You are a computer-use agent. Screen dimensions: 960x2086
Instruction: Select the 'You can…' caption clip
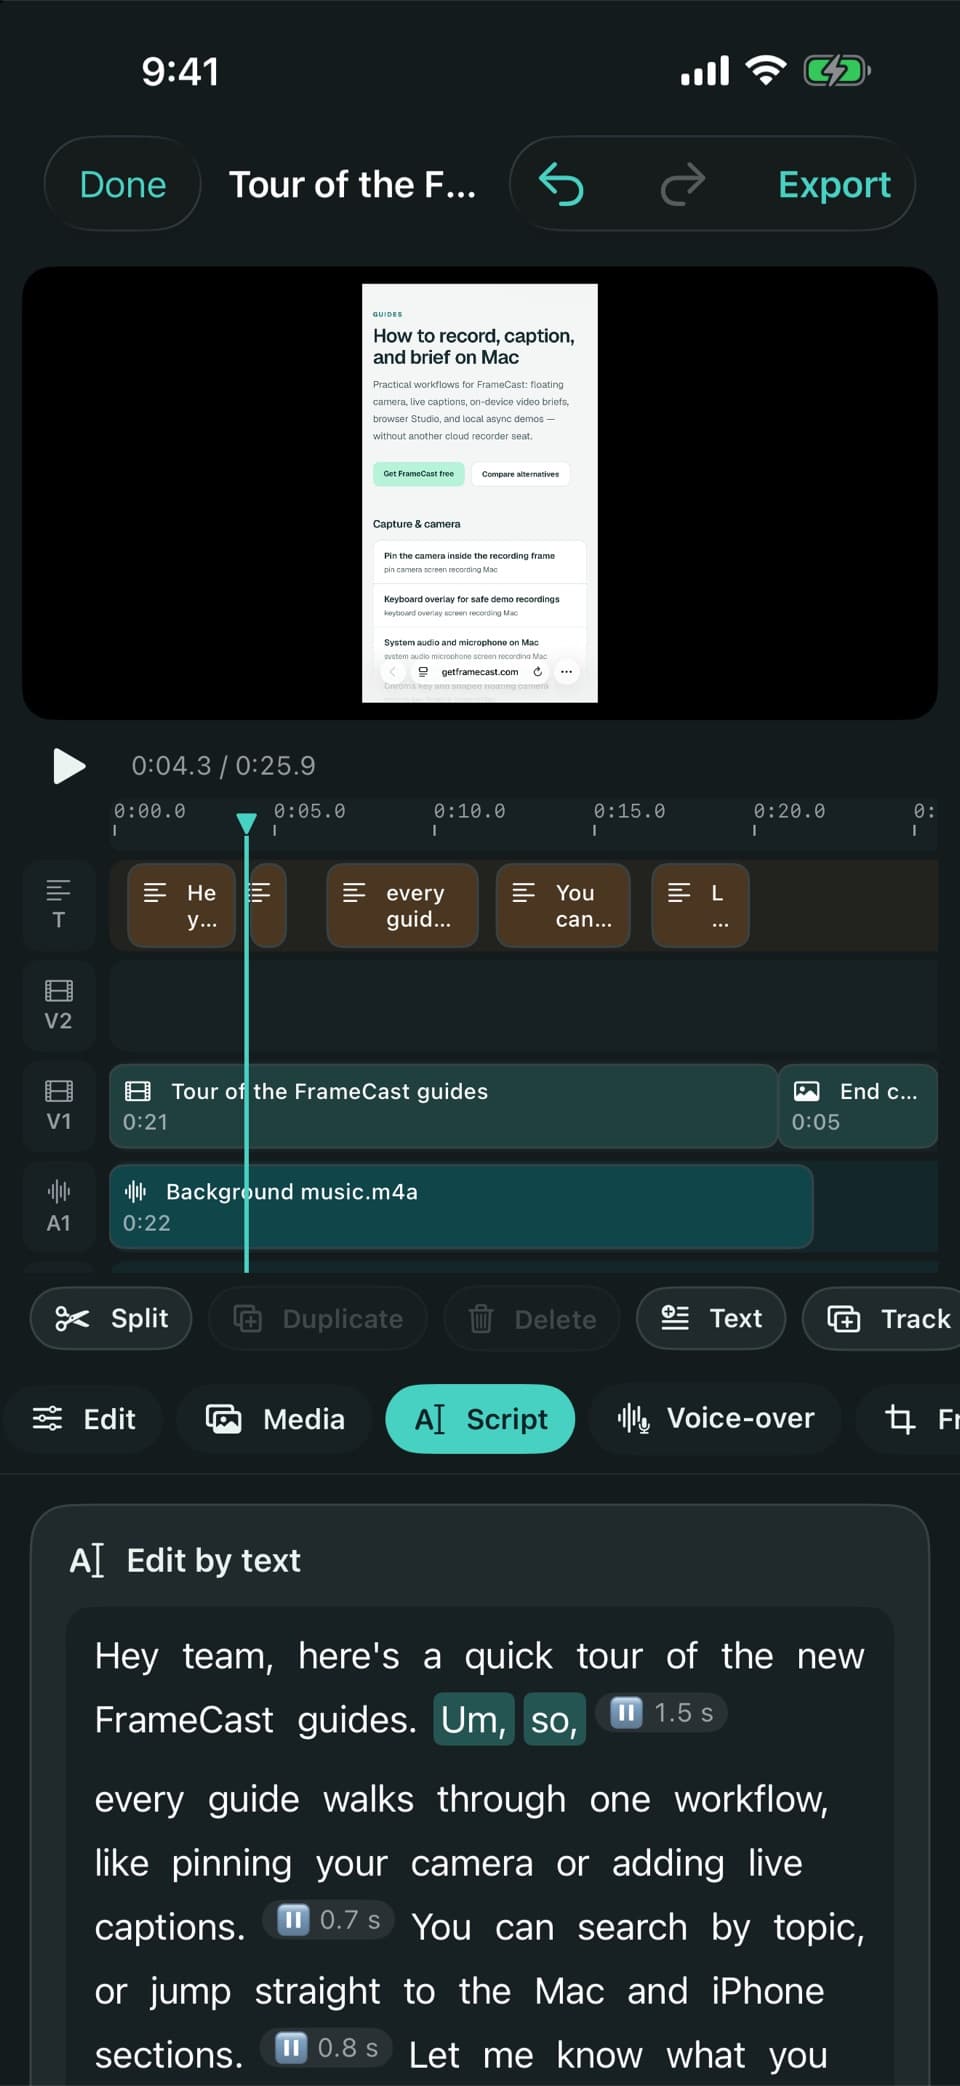click(564, 905)
